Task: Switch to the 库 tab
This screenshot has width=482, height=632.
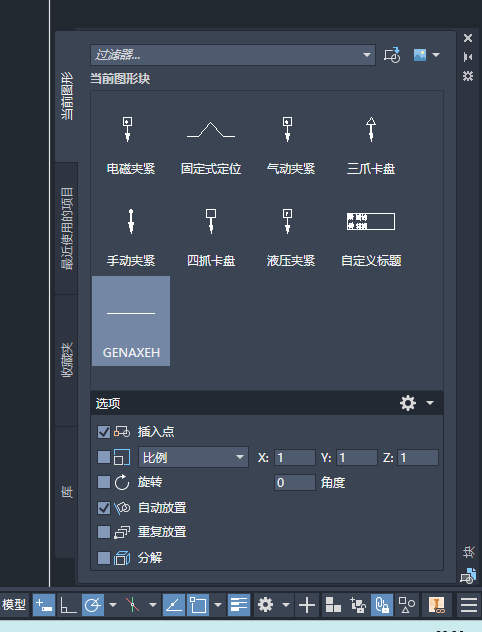Action: (x=67, y=492)
